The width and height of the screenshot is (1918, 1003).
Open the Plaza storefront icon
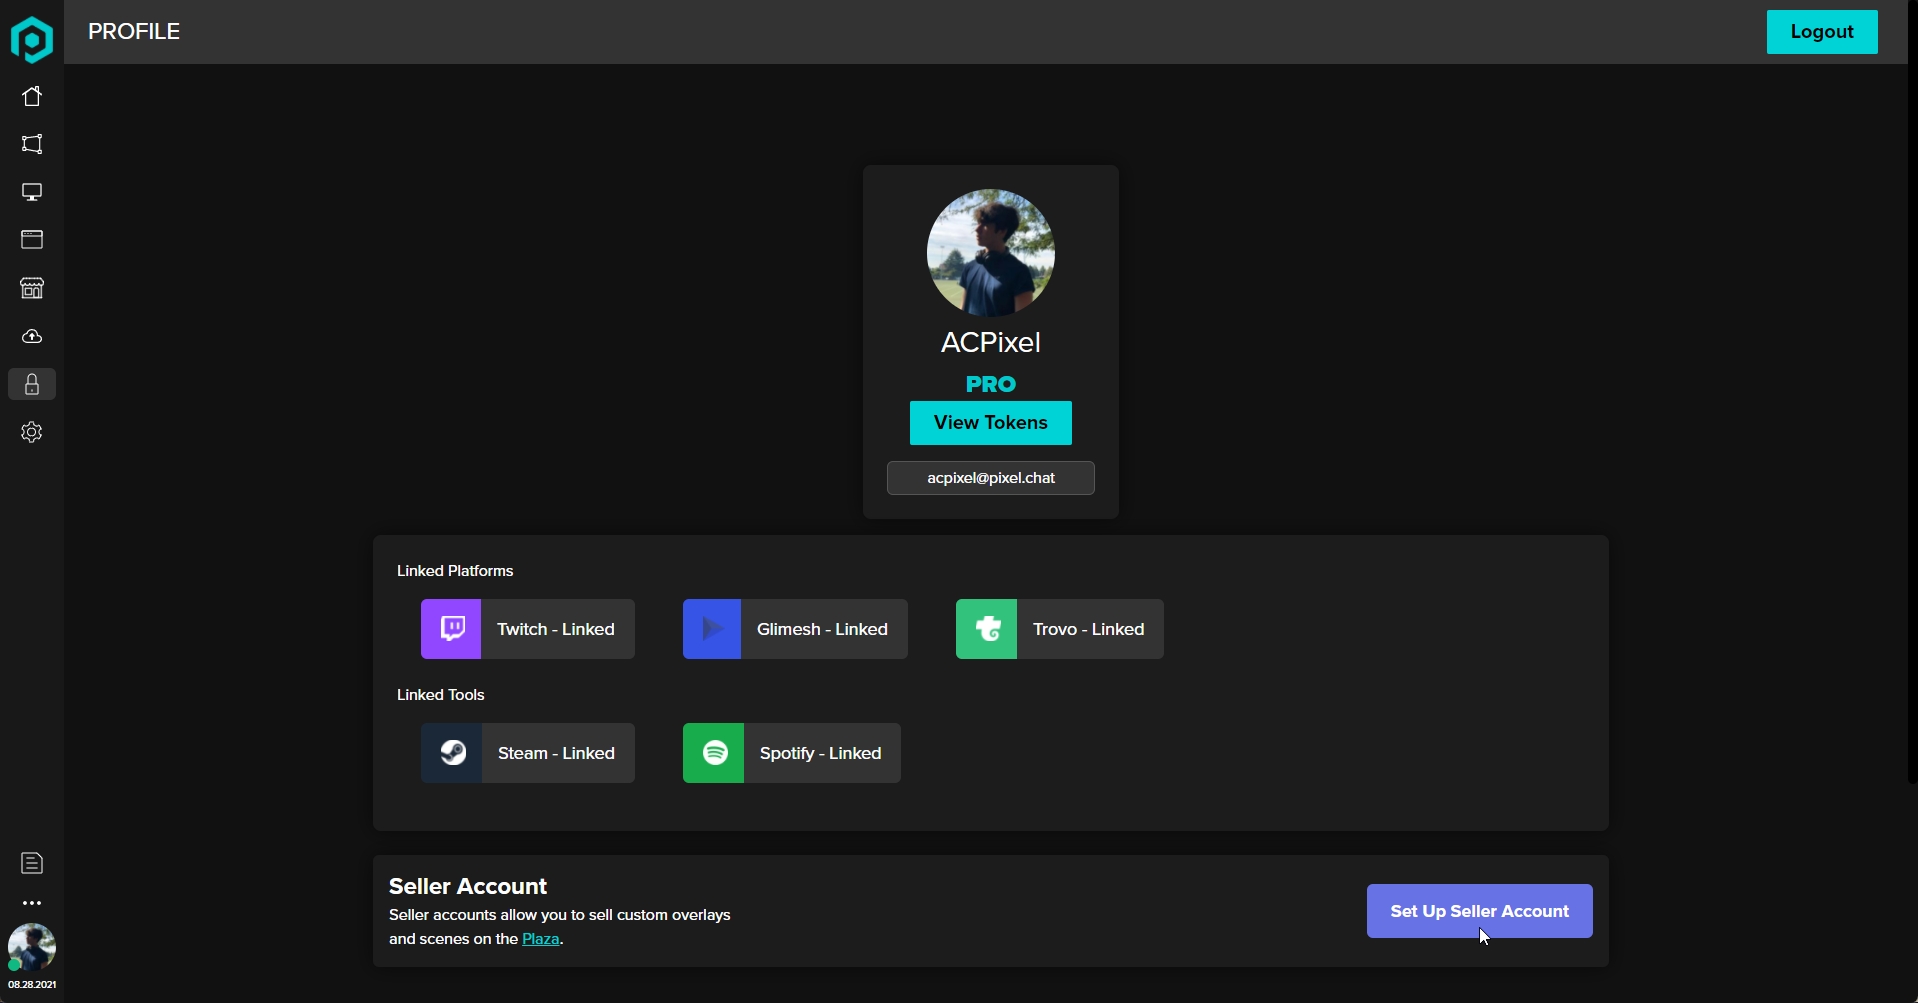click(x=32, y=288)
